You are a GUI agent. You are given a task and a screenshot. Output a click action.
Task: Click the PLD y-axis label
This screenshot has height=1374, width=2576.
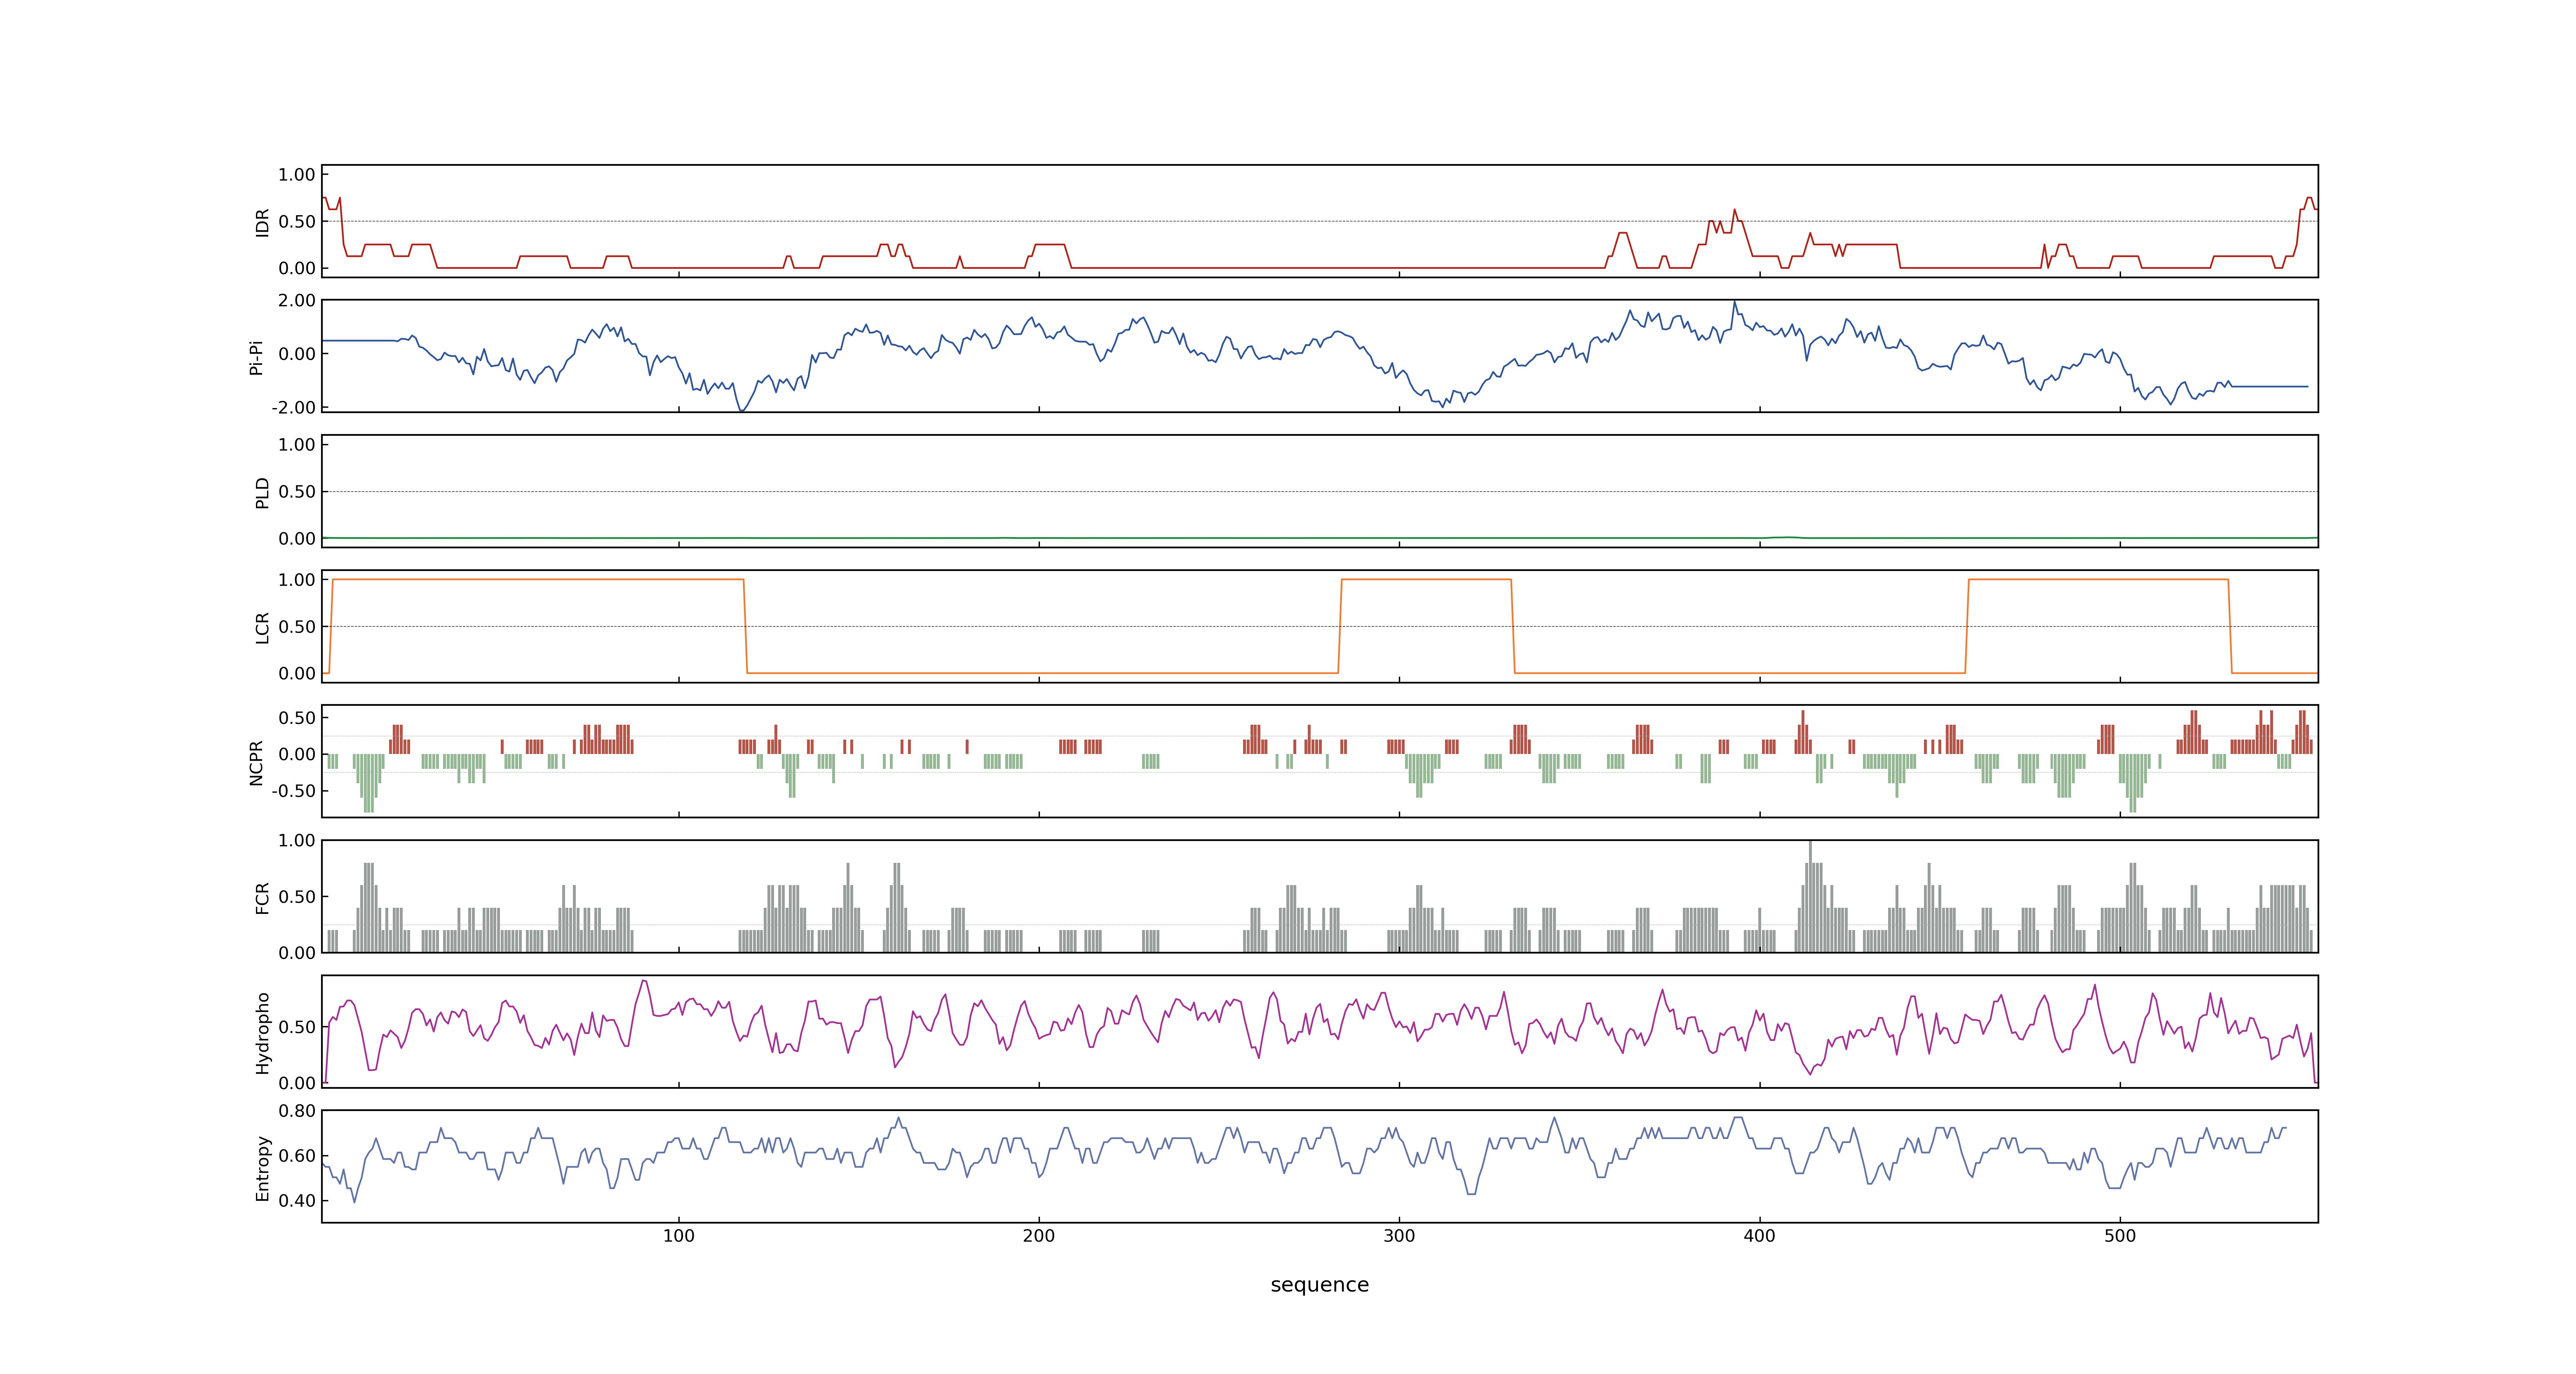tap(262, 492)
